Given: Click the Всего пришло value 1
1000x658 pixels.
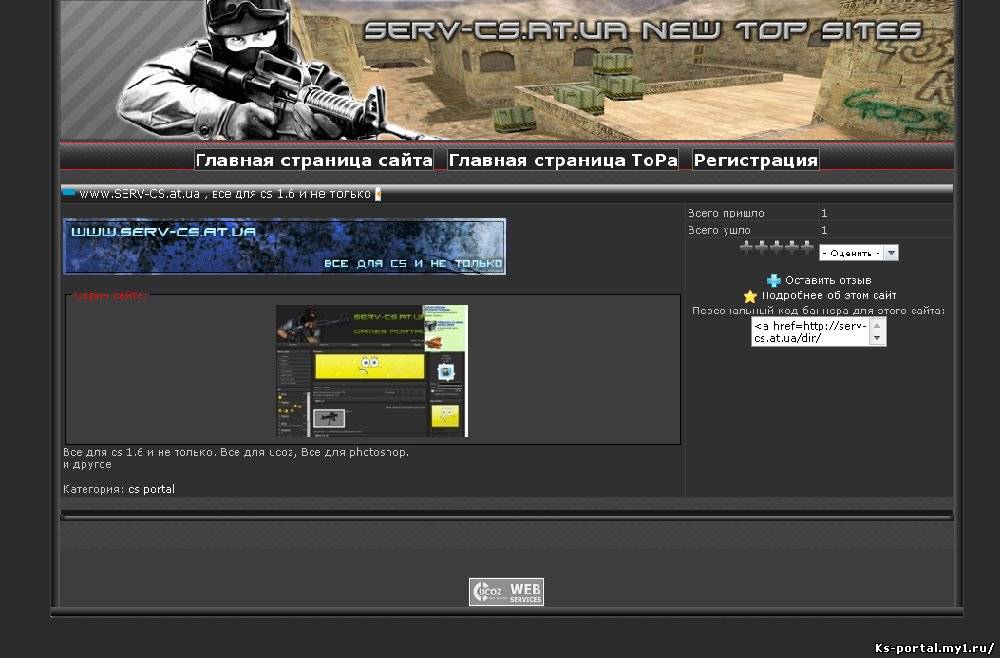Looking at the screenshot, I should tap(824, 213).
